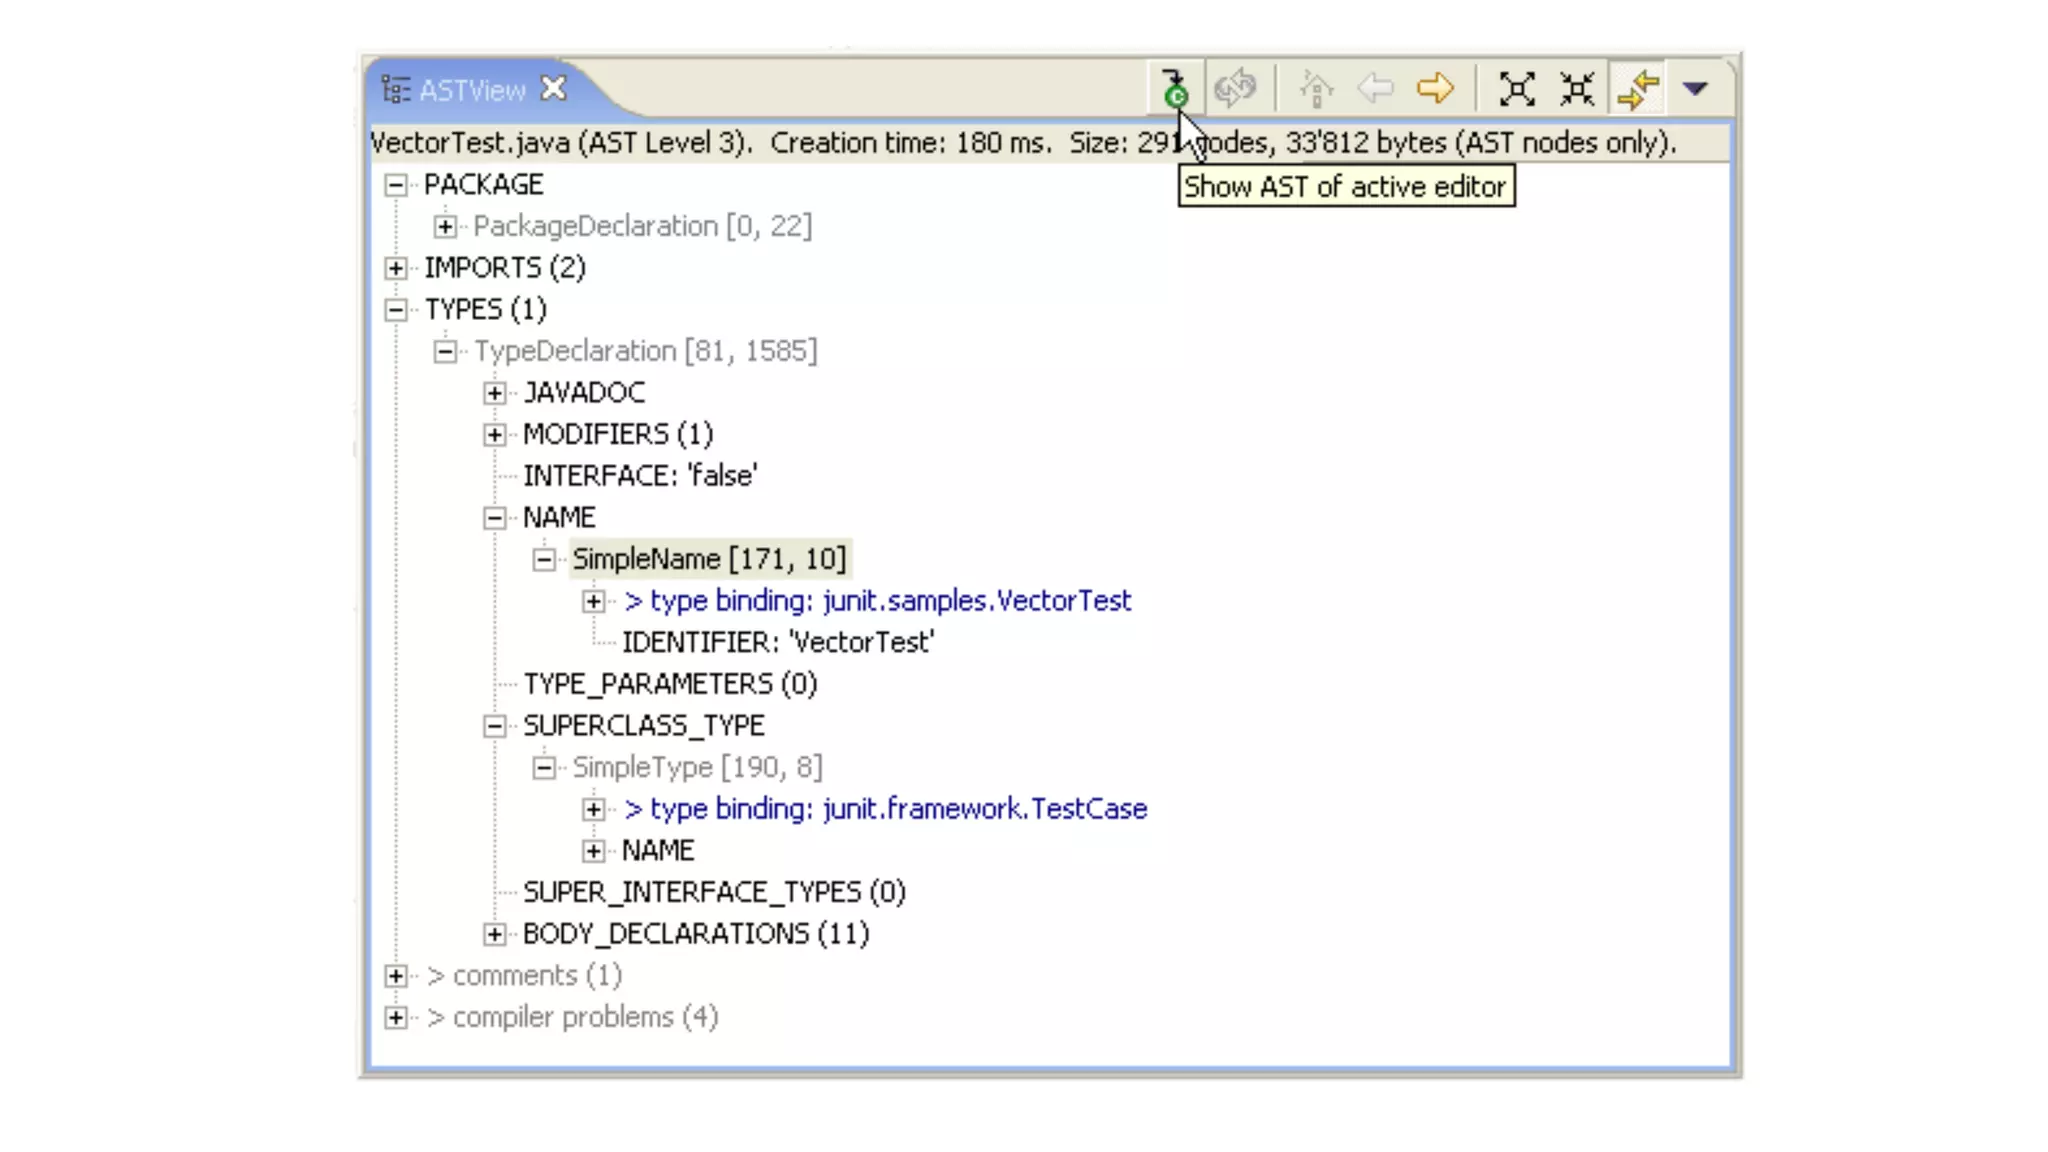Viewport: 2048px width, 1152px height.
Task: Click type binding junit.framework.TestCase entry
Action: click(x=884, y=809)
